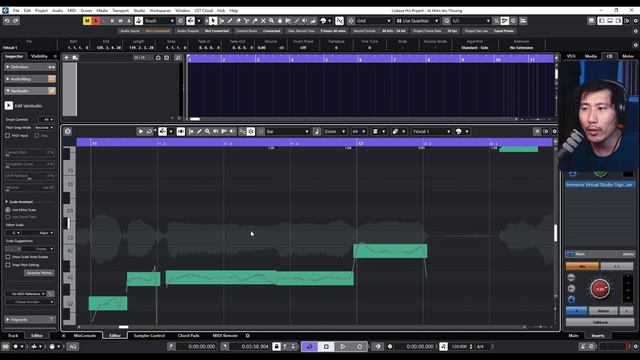
Task: Click the Record transport button
Action: [360, 347]
